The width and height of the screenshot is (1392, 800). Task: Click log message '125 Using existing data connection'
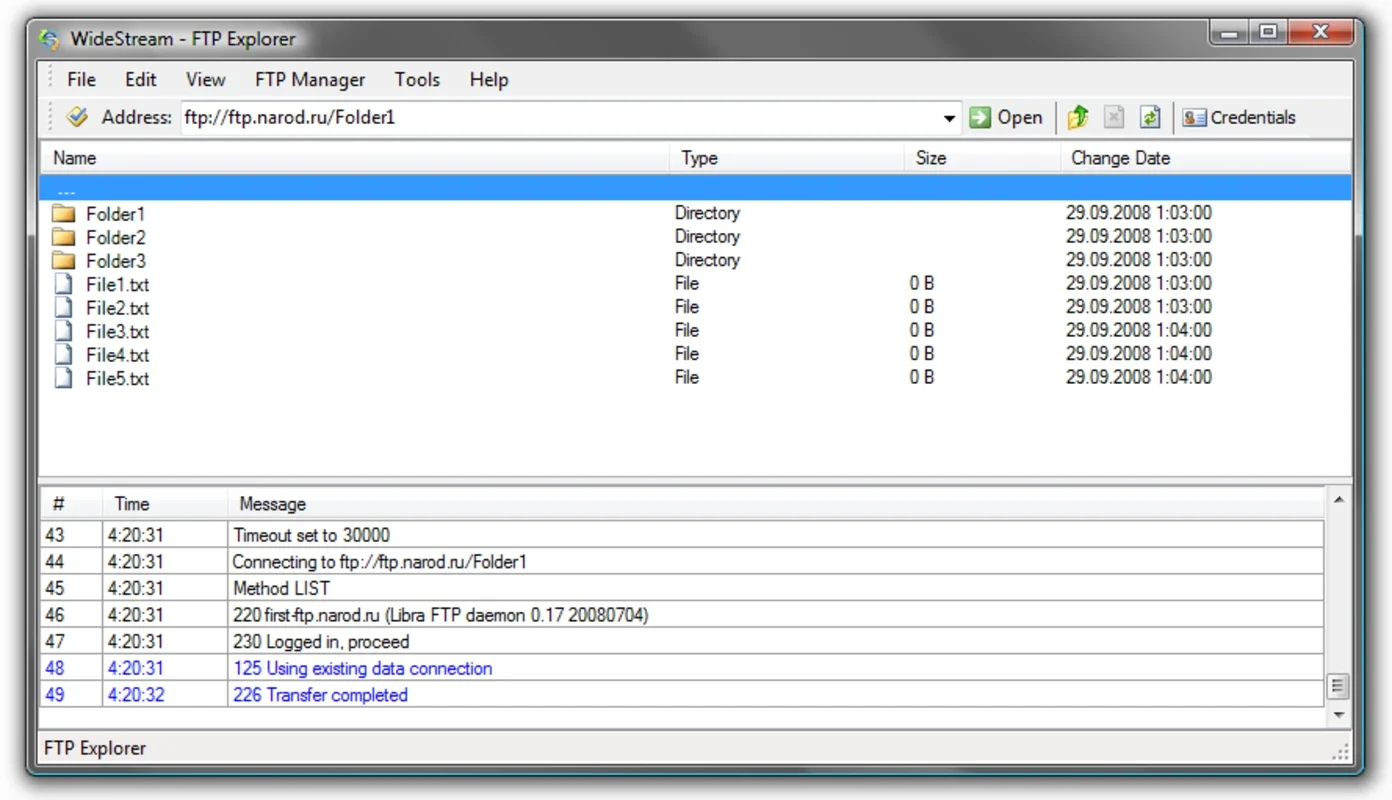click(x=362, y=668)
